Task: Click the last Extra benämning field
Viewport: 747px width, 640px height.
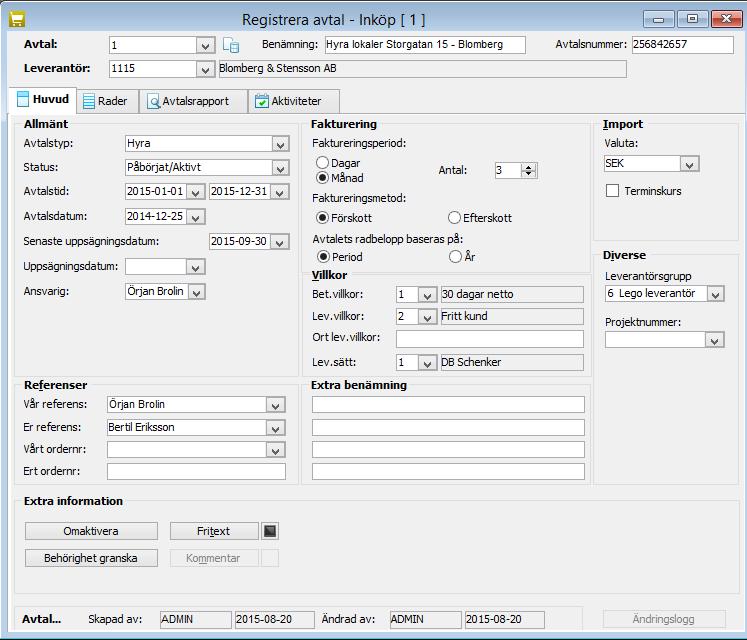Action: (x=448, y=471)
